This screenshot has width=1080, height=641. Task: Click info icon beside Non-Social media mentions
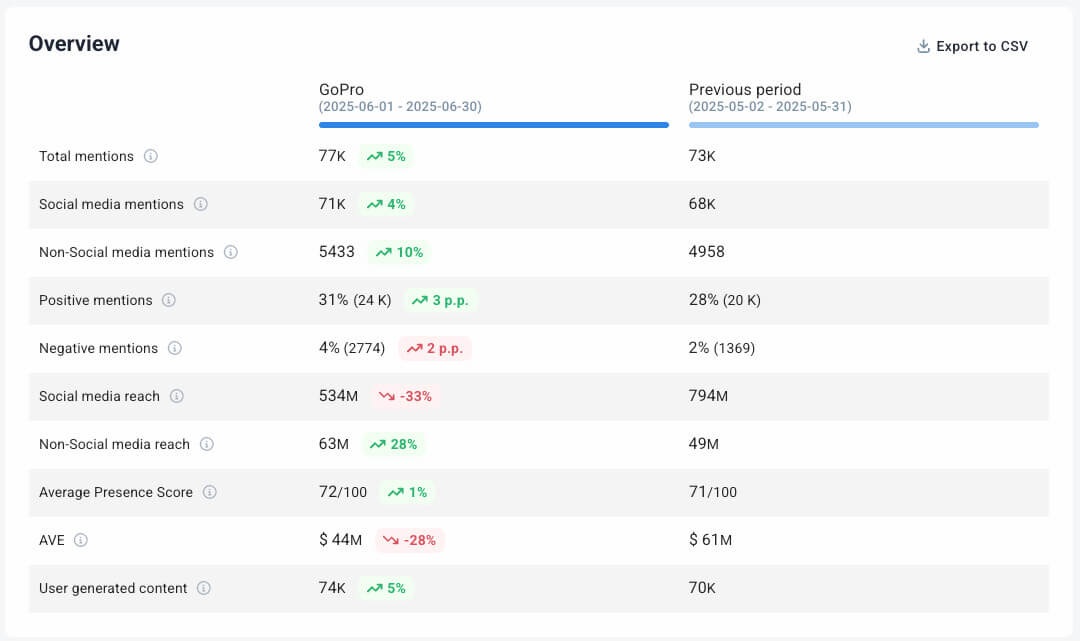(231, 253)
